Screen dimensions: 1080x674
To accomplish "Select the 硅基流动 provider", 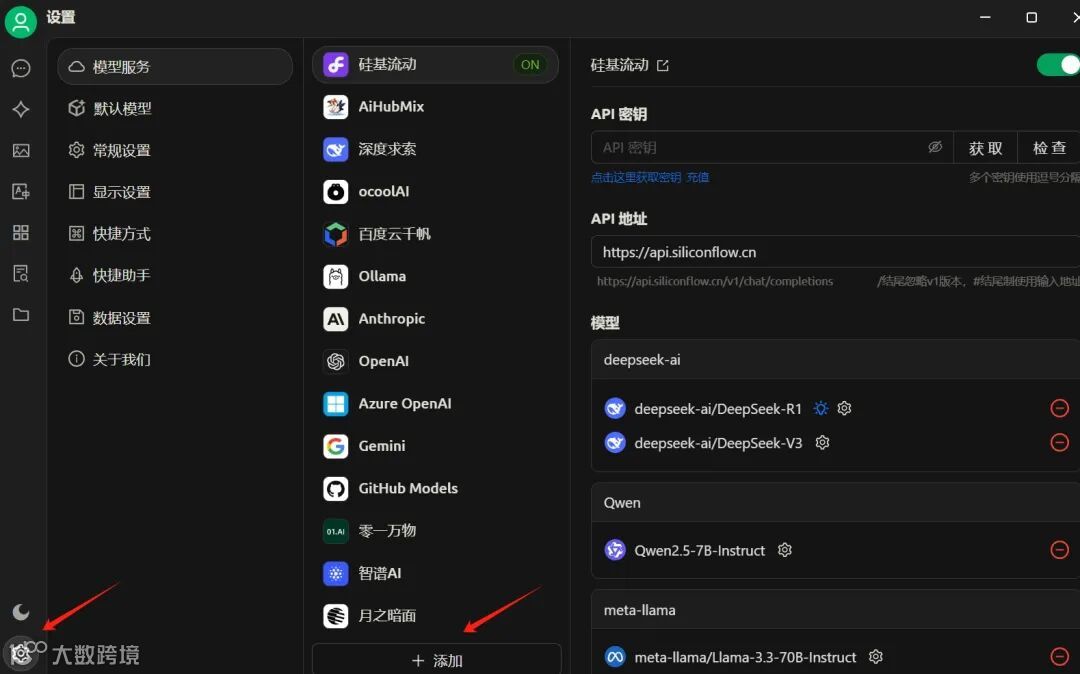I will (435, 65).
